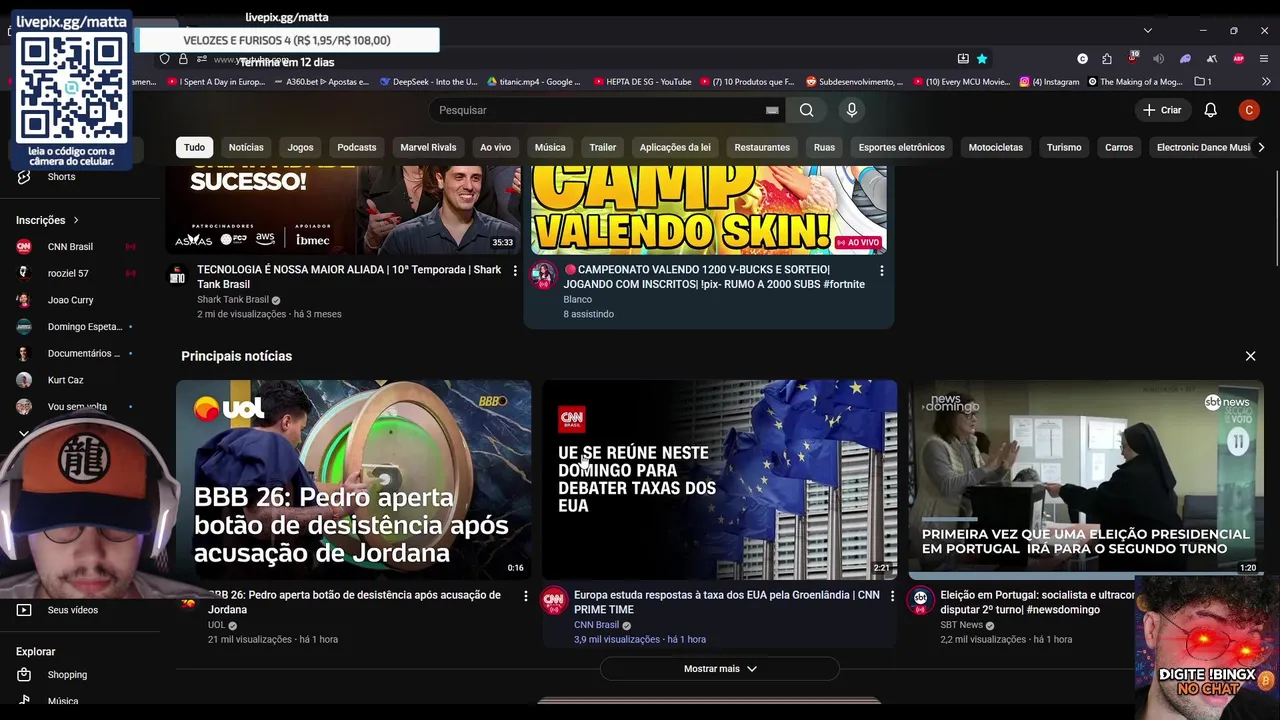Toggle the browser bookmark star

point(982,59)
